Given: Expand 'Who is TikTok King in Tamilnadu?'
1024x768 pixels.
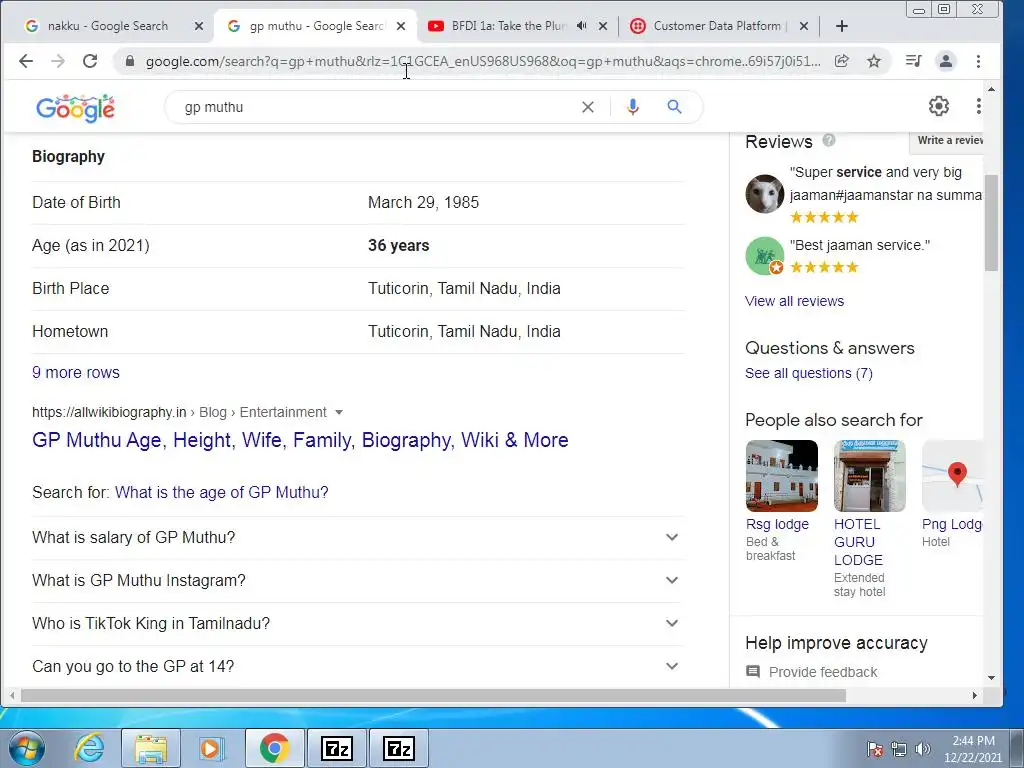Looking at the screenshot, I should [358, 624].
